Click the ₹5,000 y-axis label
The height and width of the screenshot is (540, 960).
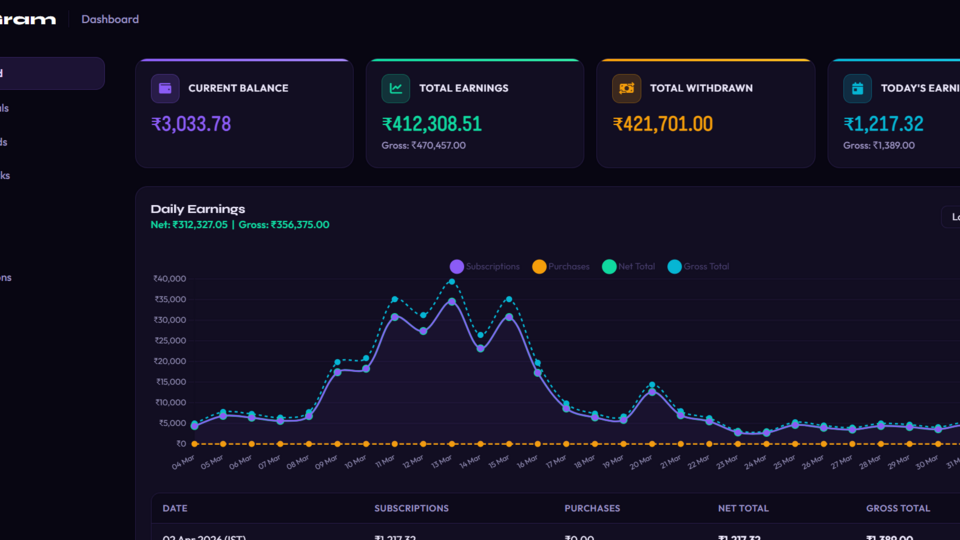pos(172,423)
